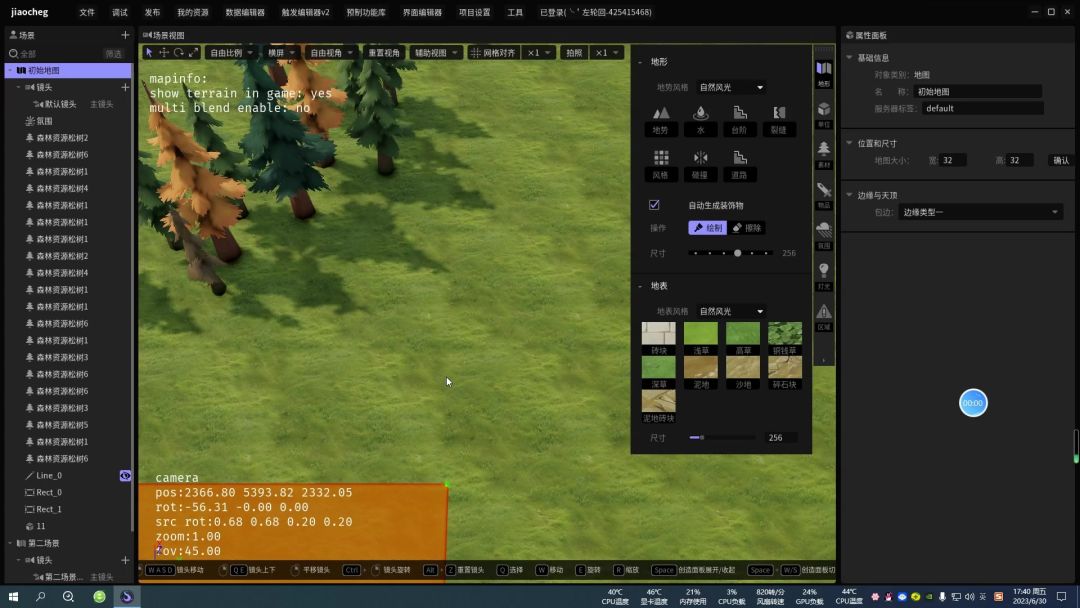Screen dimensions: 1080x608
Task: Collapse the 初始地图 tree node
Action: pyautogui.click(x=10, y=70)
